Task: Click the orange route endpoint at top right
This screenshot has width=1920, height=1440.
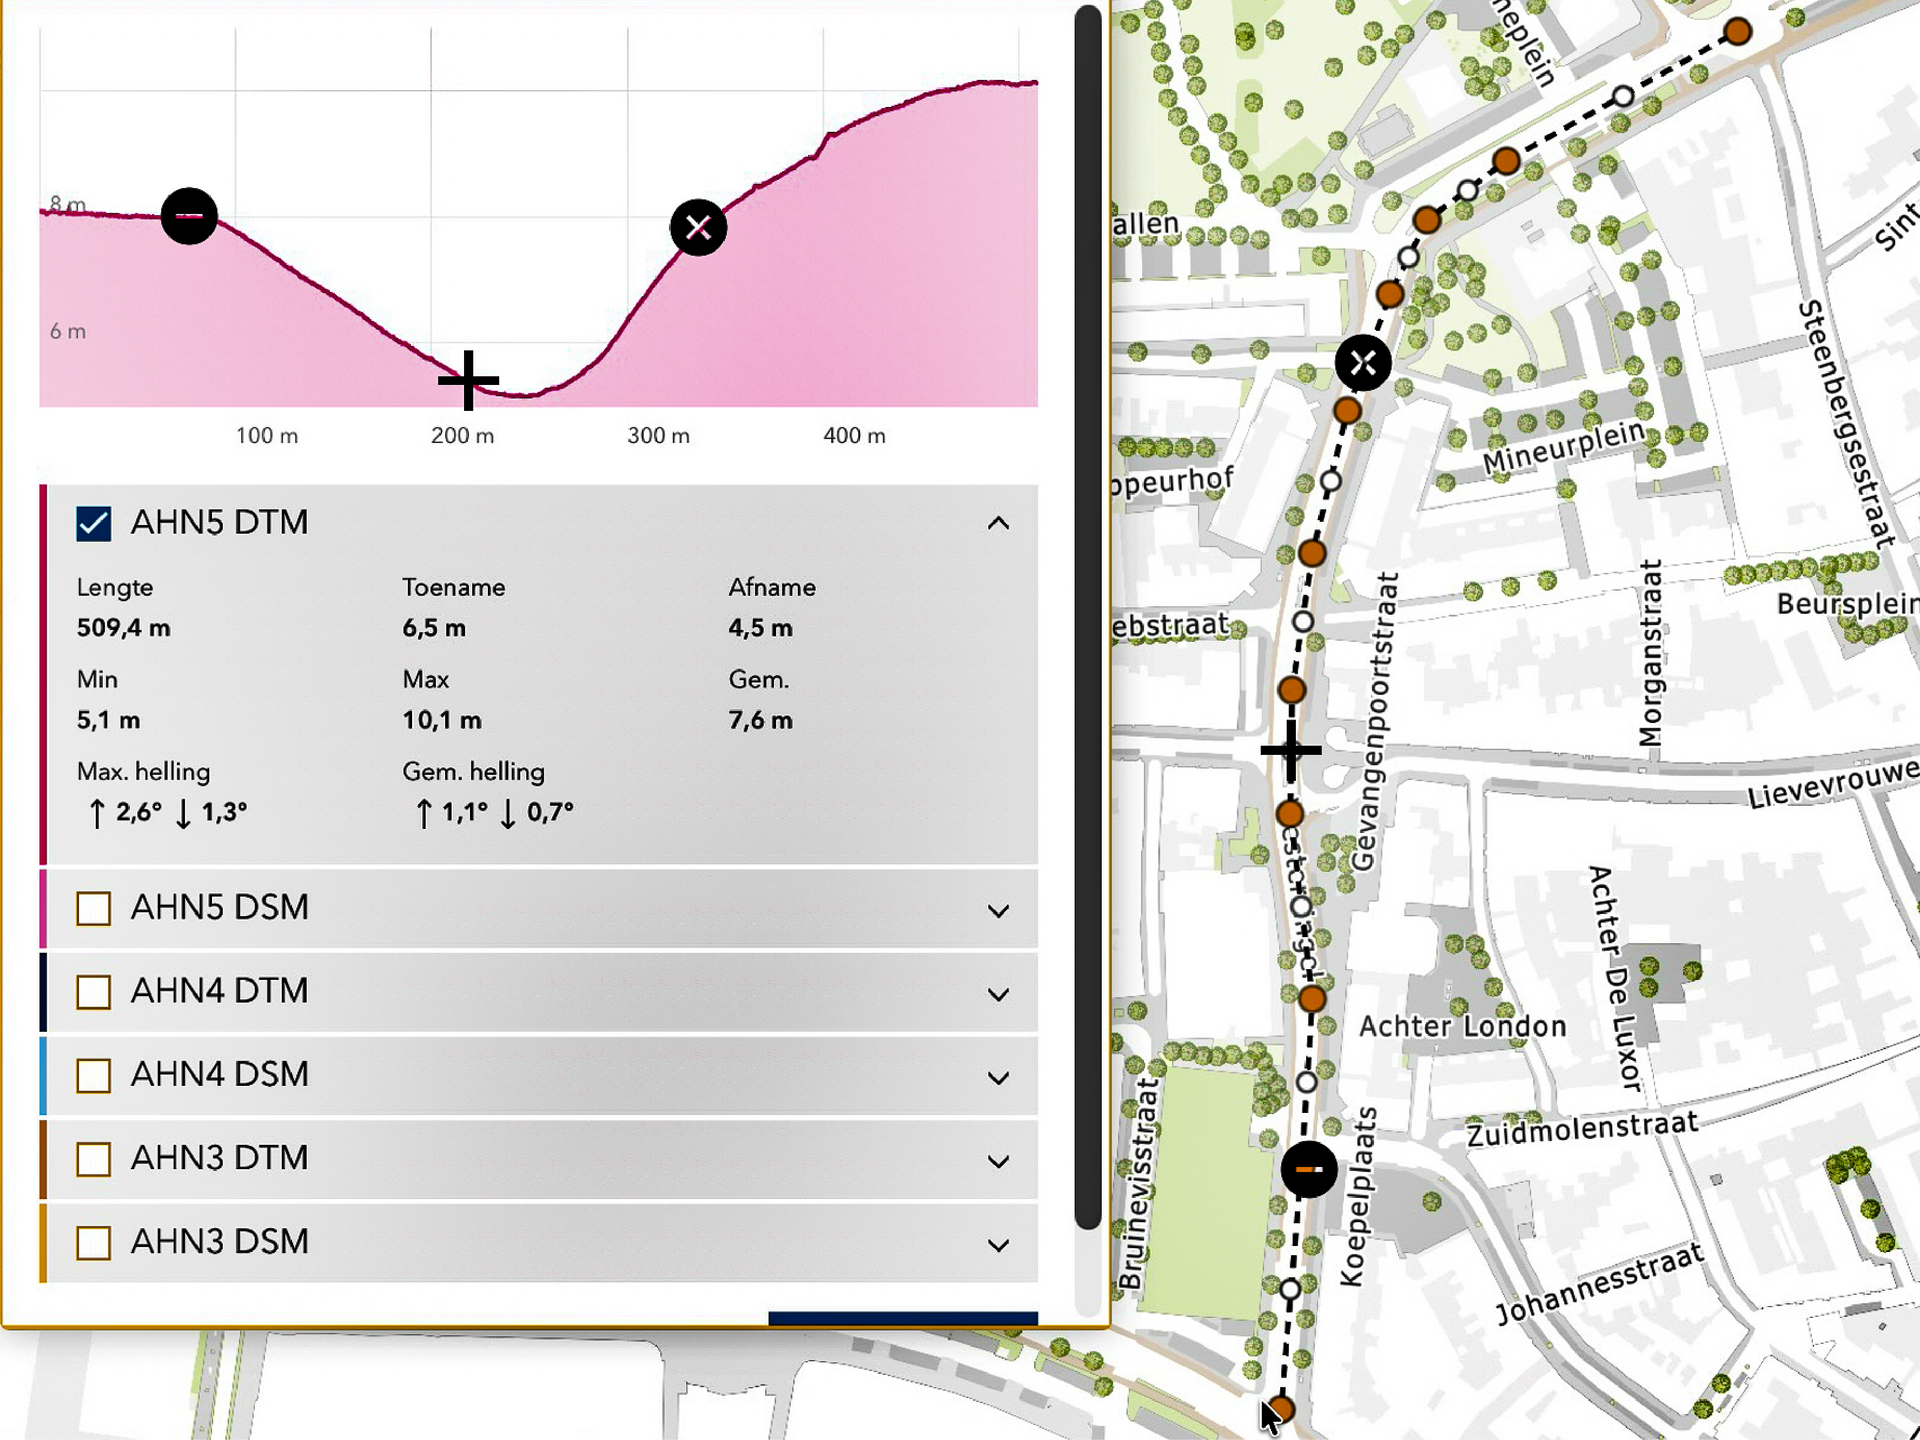Action: click(x=1738, y=32)
